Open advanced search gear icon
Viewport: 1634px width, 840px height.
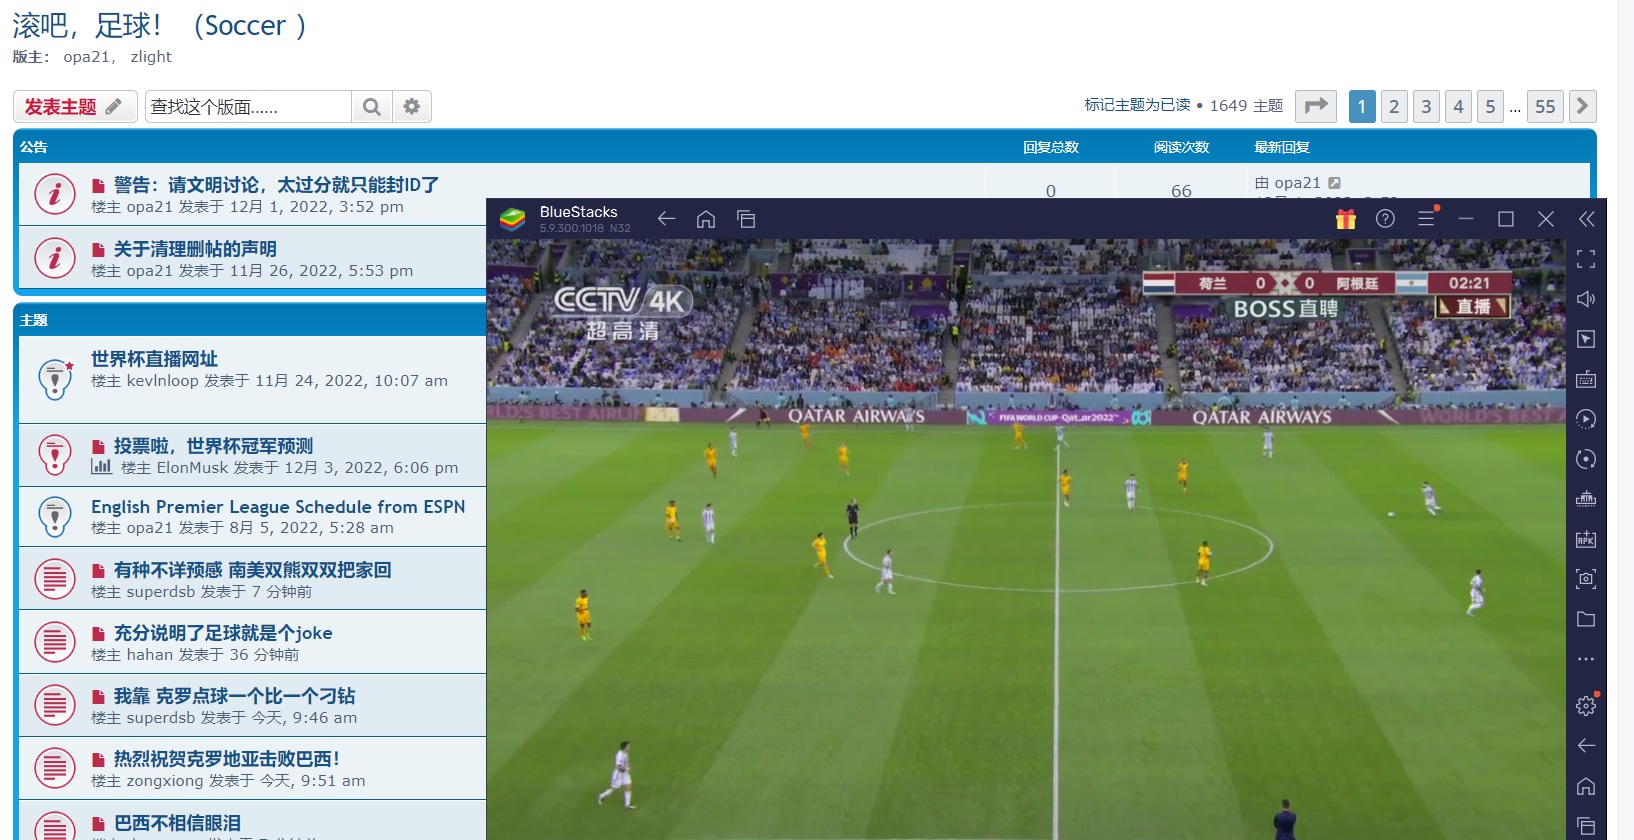point(411,106)
